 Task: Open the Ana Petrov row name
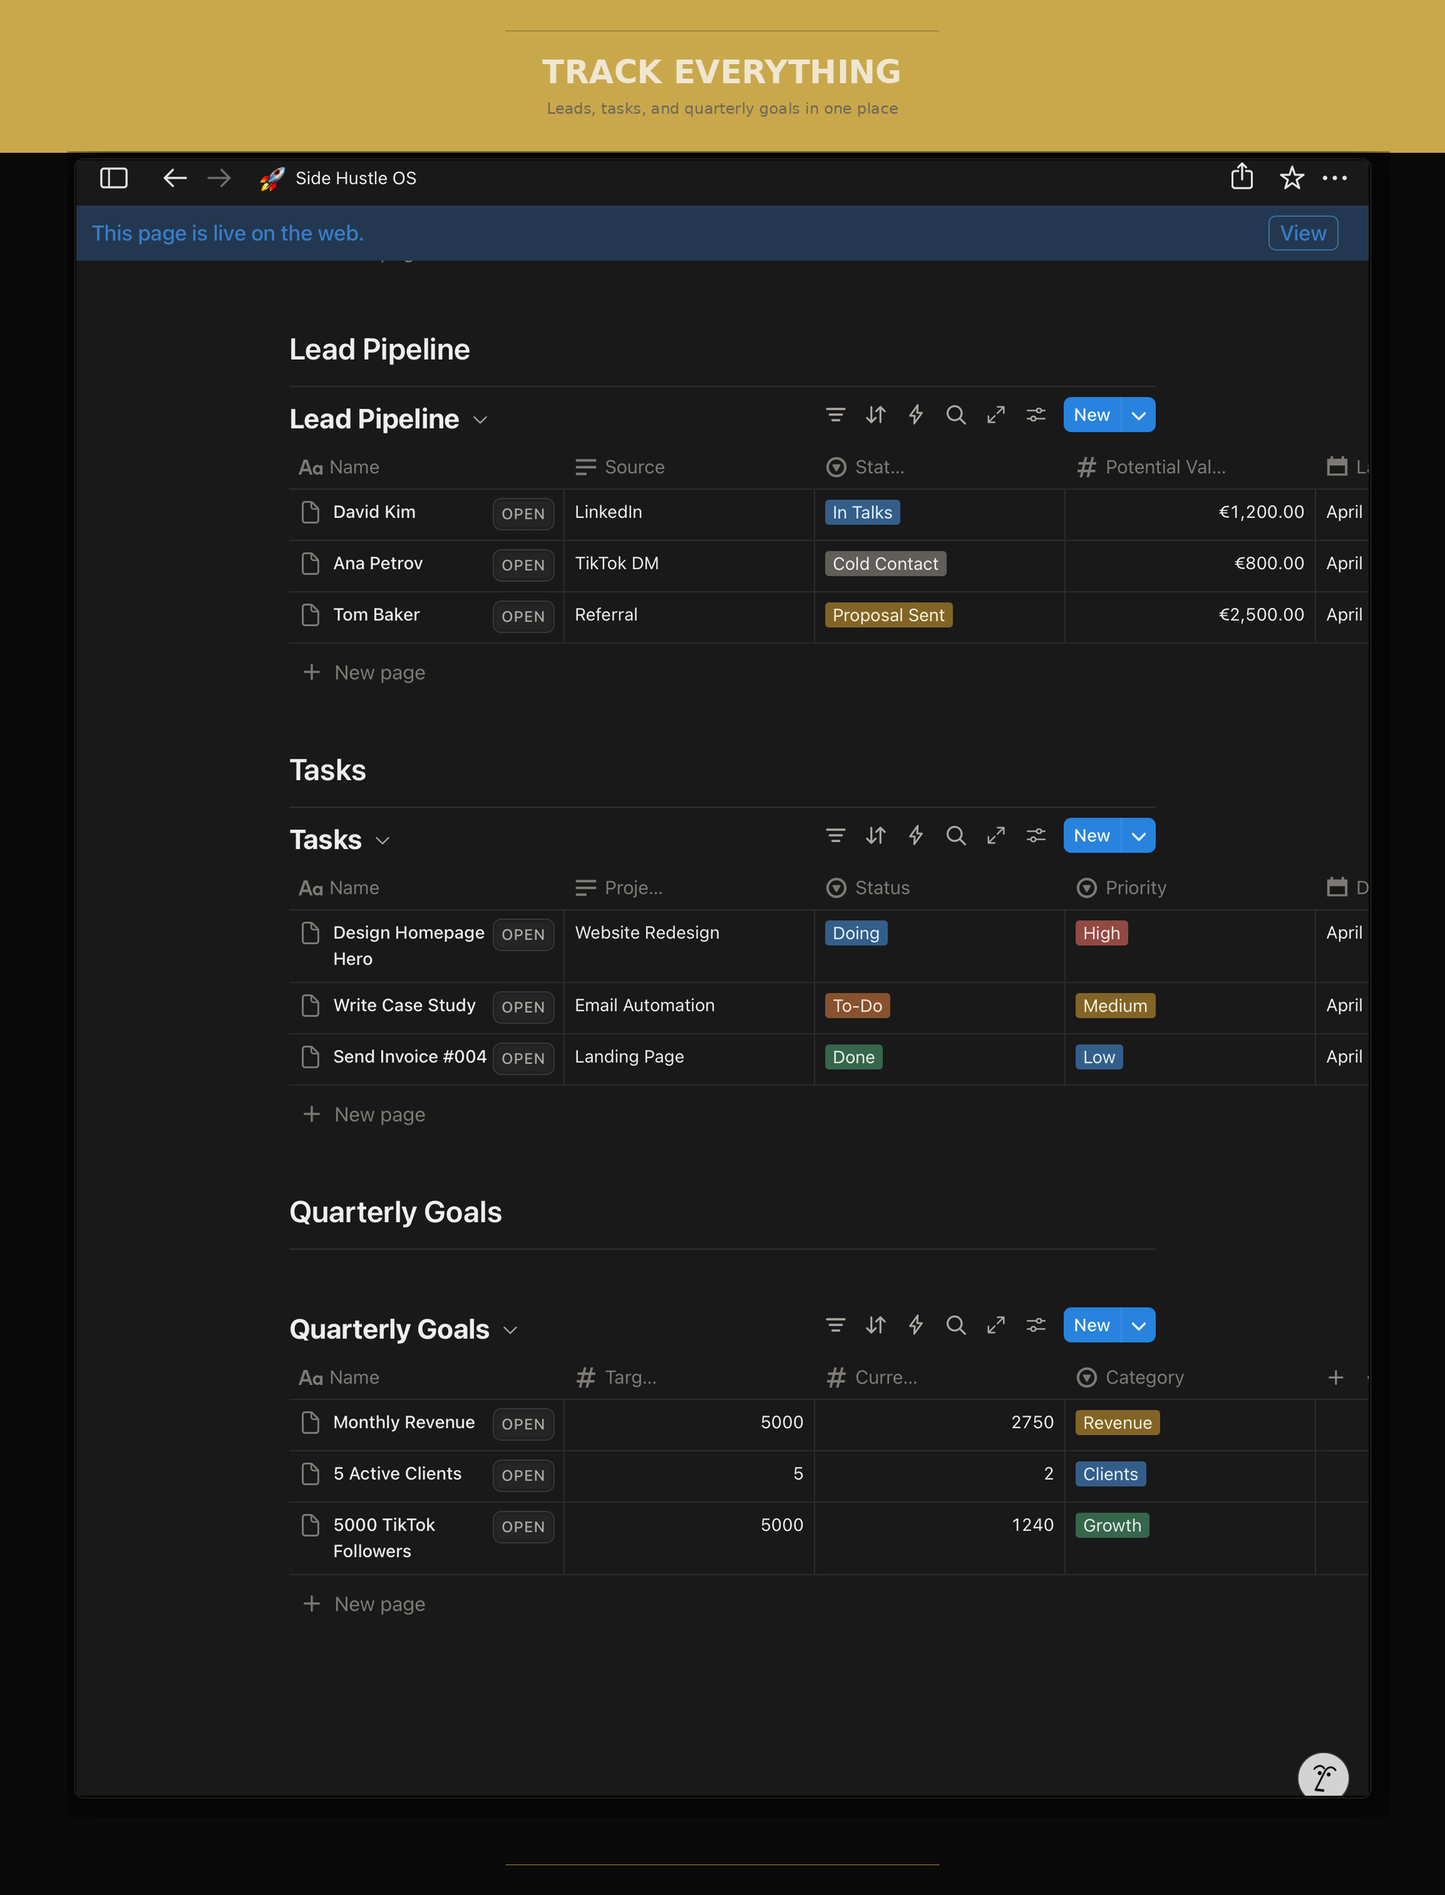(378, 563)
